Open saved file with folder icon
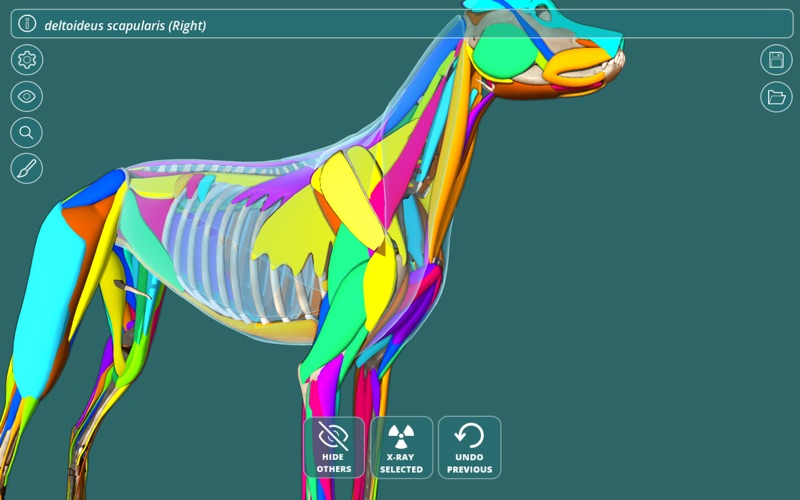The width and height of the screenshot is (800, 500). [x=776, y=96]
